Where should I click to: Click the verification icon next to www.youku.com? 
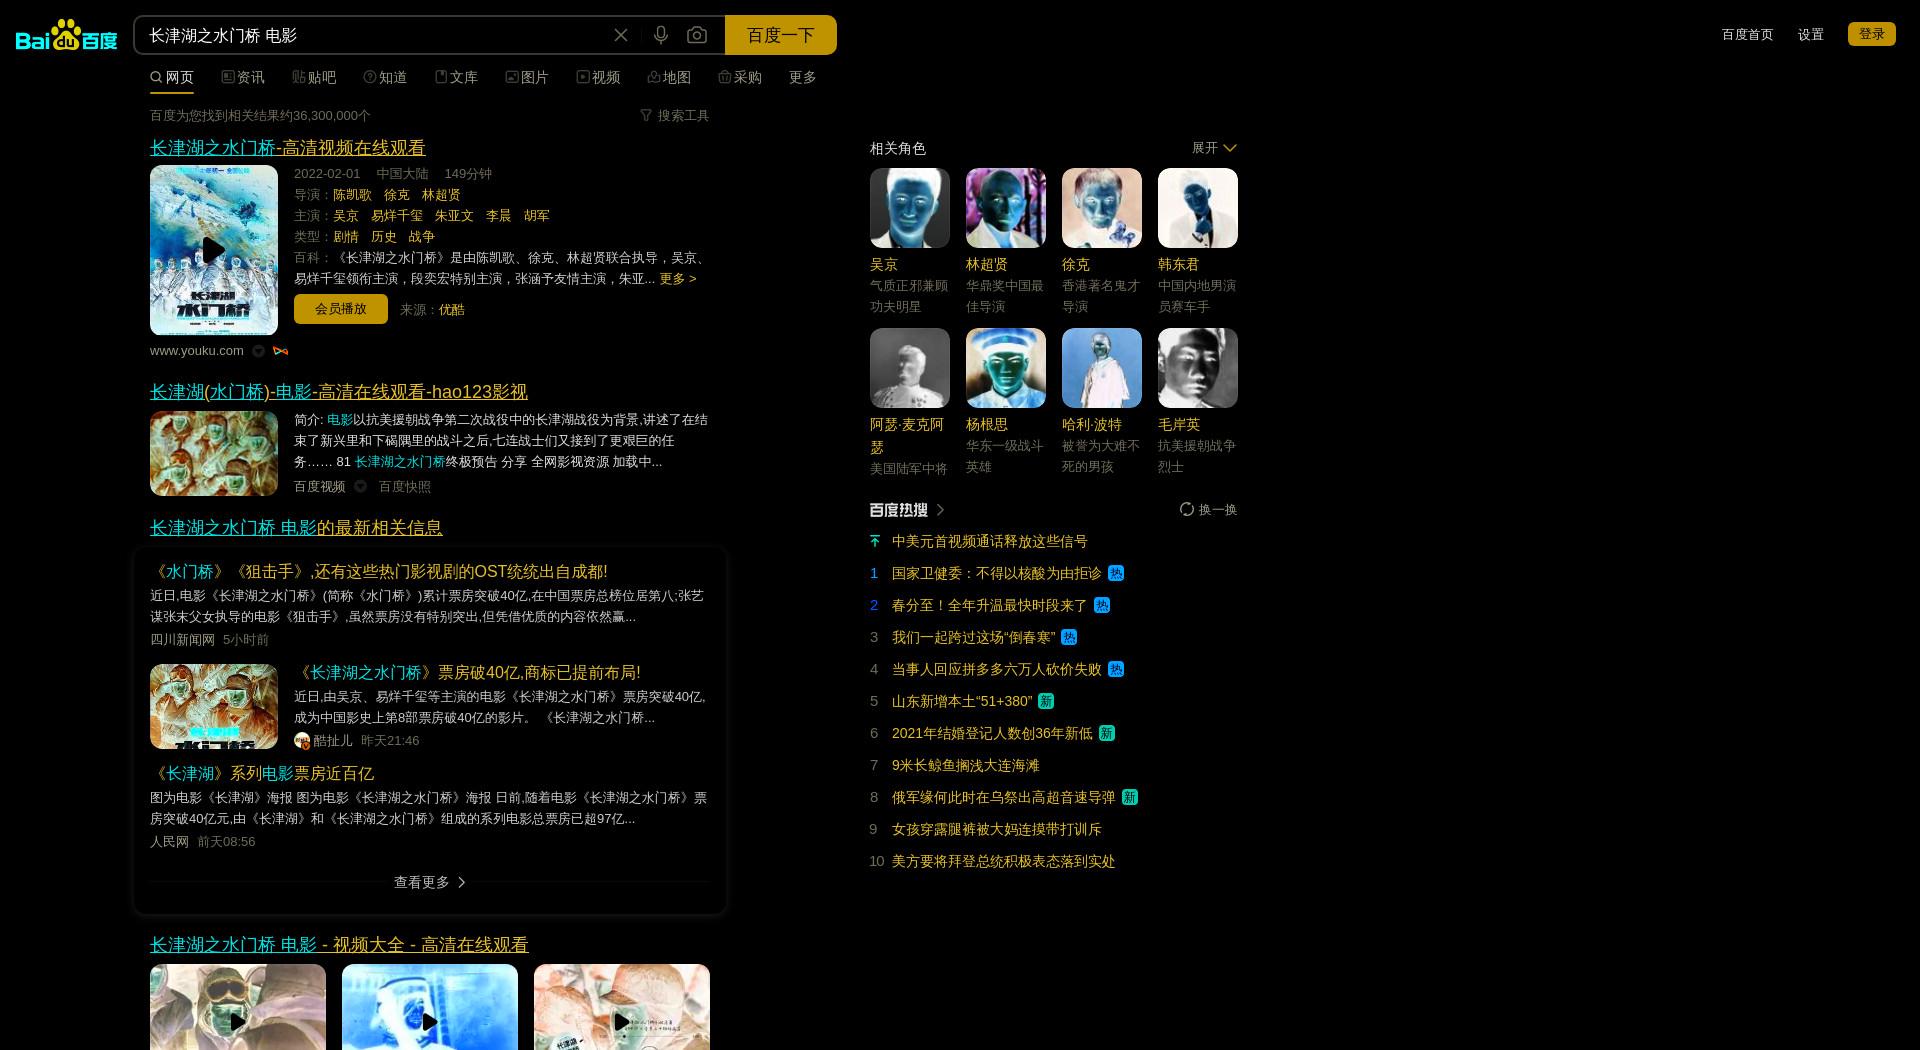pos(258,351)
